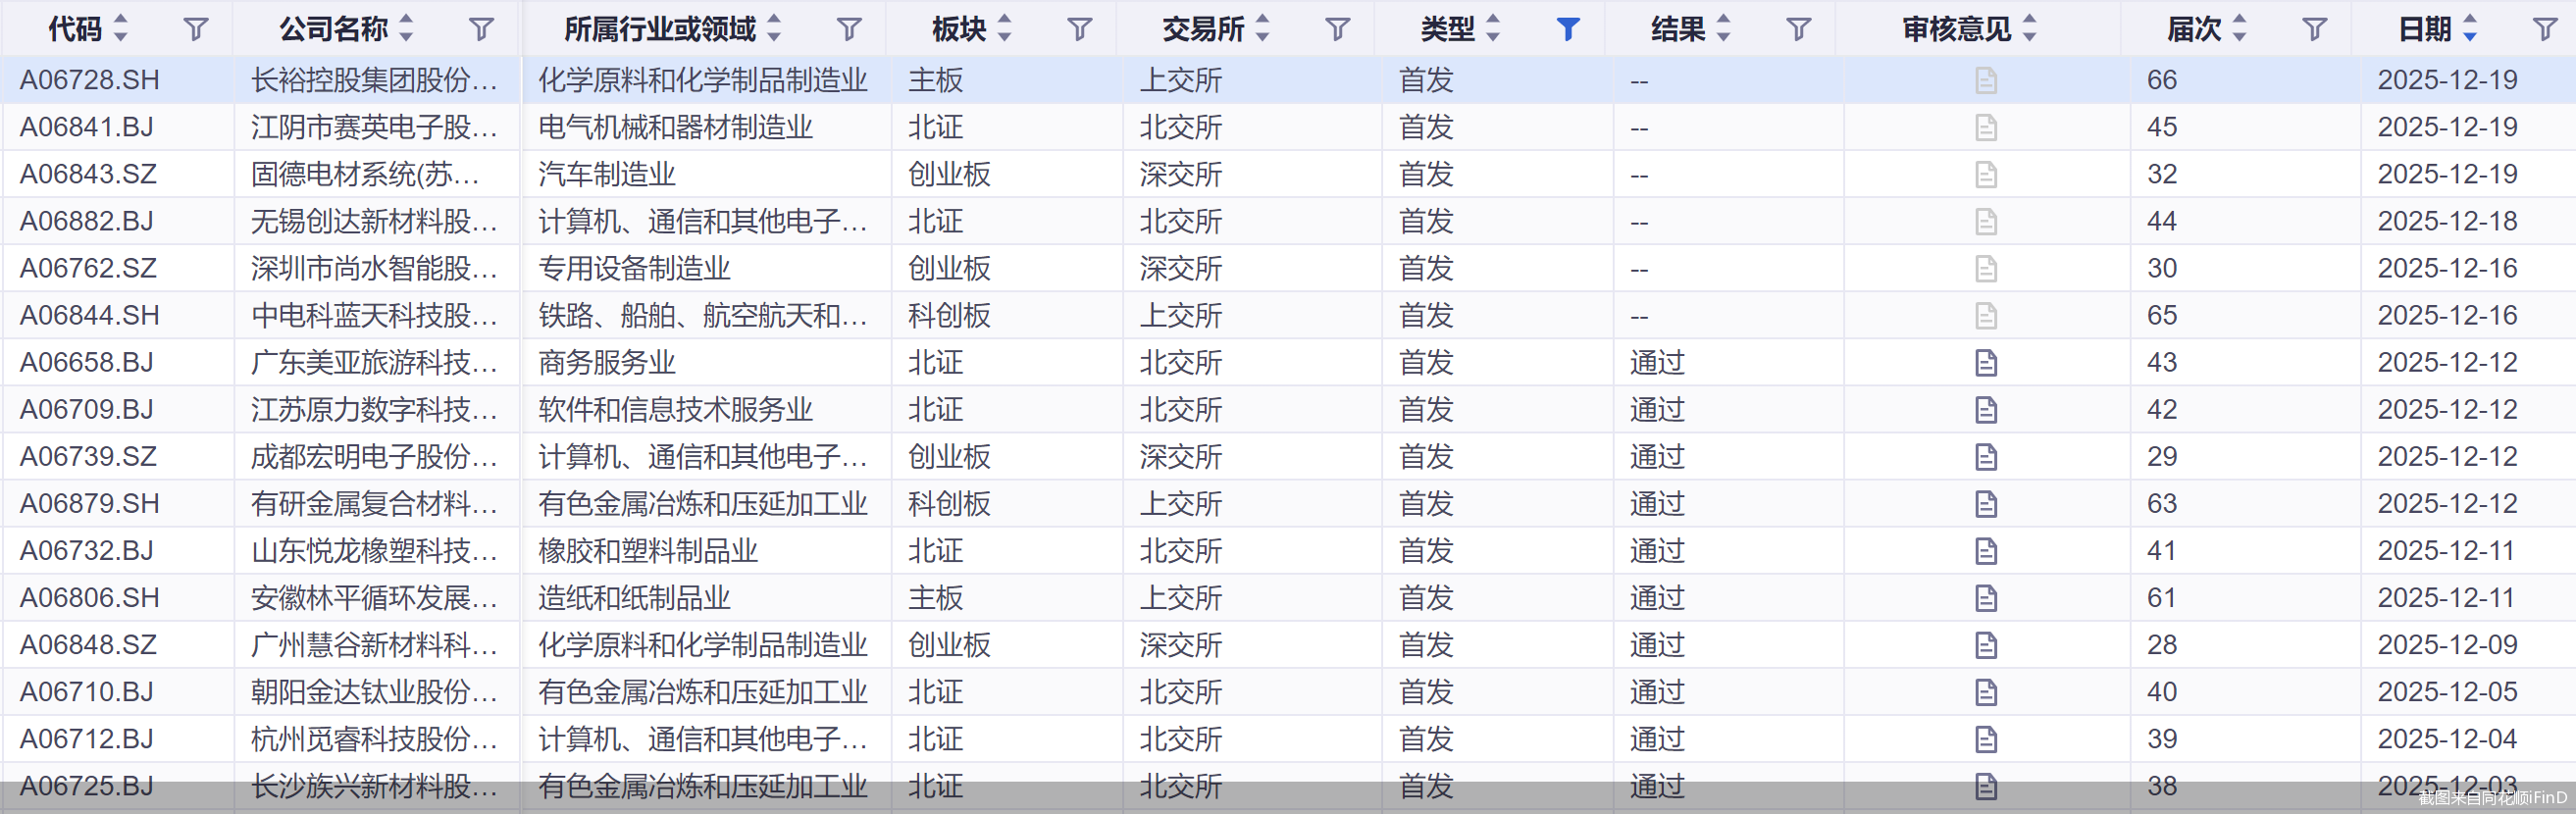
Task: Sort table by 公司名称 column arrows
Action: 406,29
